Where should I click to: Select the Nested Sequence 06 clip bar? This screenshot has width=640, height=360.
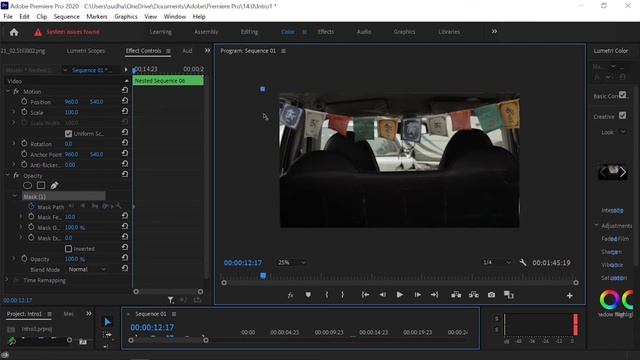[168, 81]
